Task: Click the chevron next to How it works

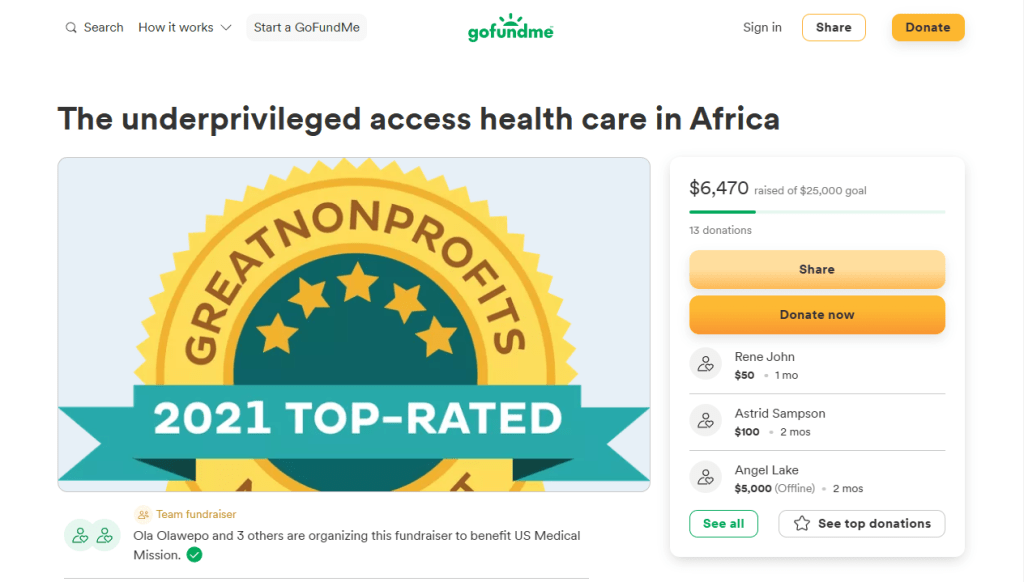Action: pyautogui.click(x=226, y=28)
